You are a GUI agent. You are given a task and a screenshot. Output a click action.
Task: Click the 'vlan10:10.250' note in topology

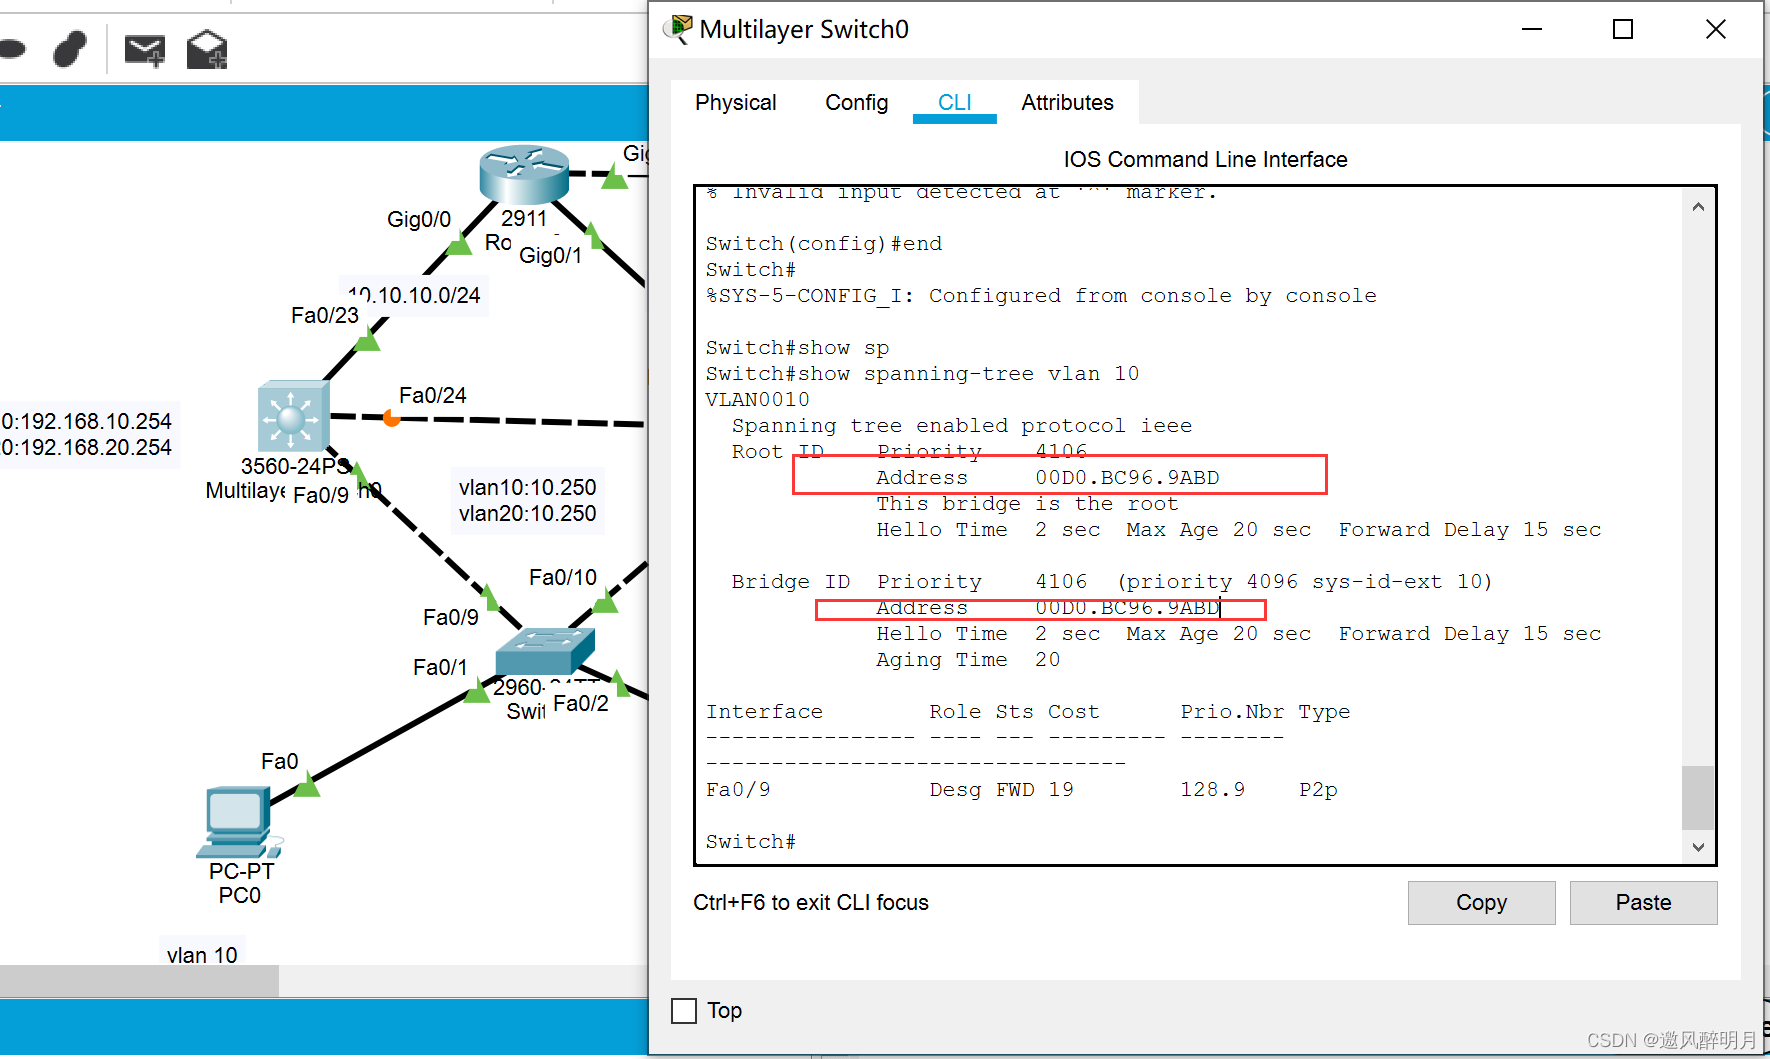click(527, 487)
